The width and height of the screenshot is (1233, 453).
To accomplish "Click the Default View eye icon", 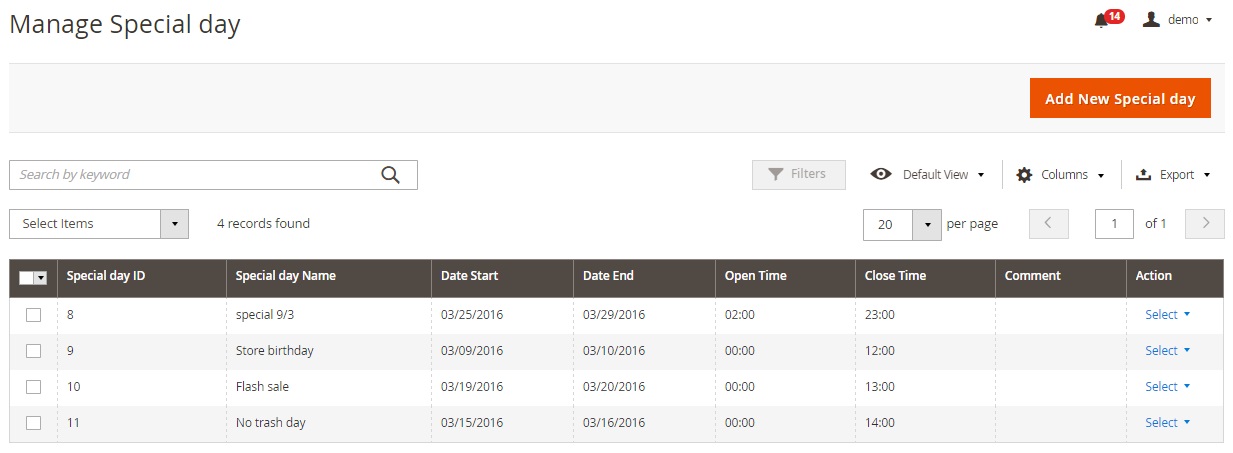I will (x=880, y=174).
